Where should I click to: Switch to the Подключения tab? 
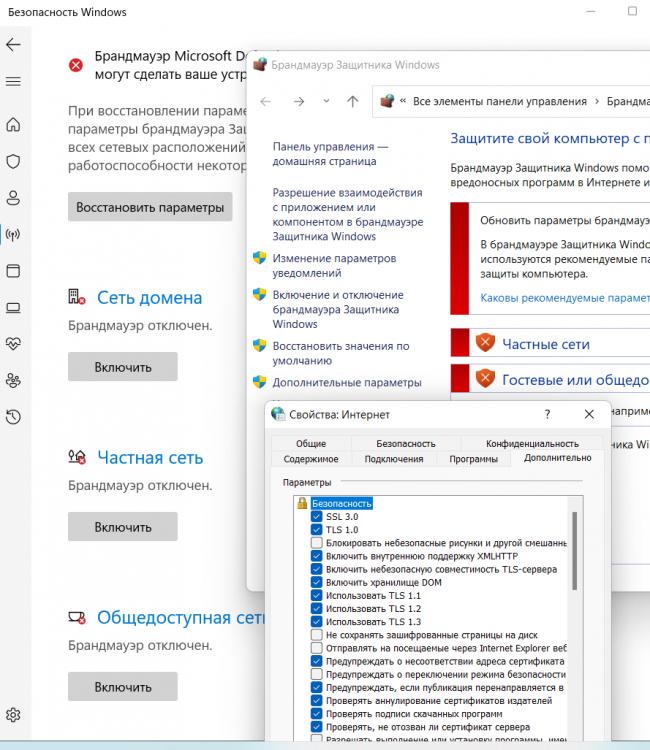pyautogui.click(x=394, y=459)
